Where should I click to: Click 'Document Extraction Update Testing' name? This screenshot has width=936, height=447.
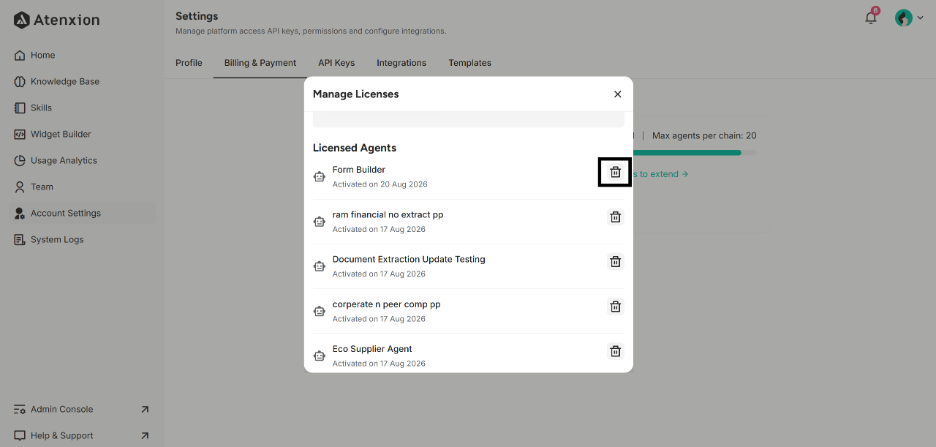pyautogui.click(x=409, y=259)
